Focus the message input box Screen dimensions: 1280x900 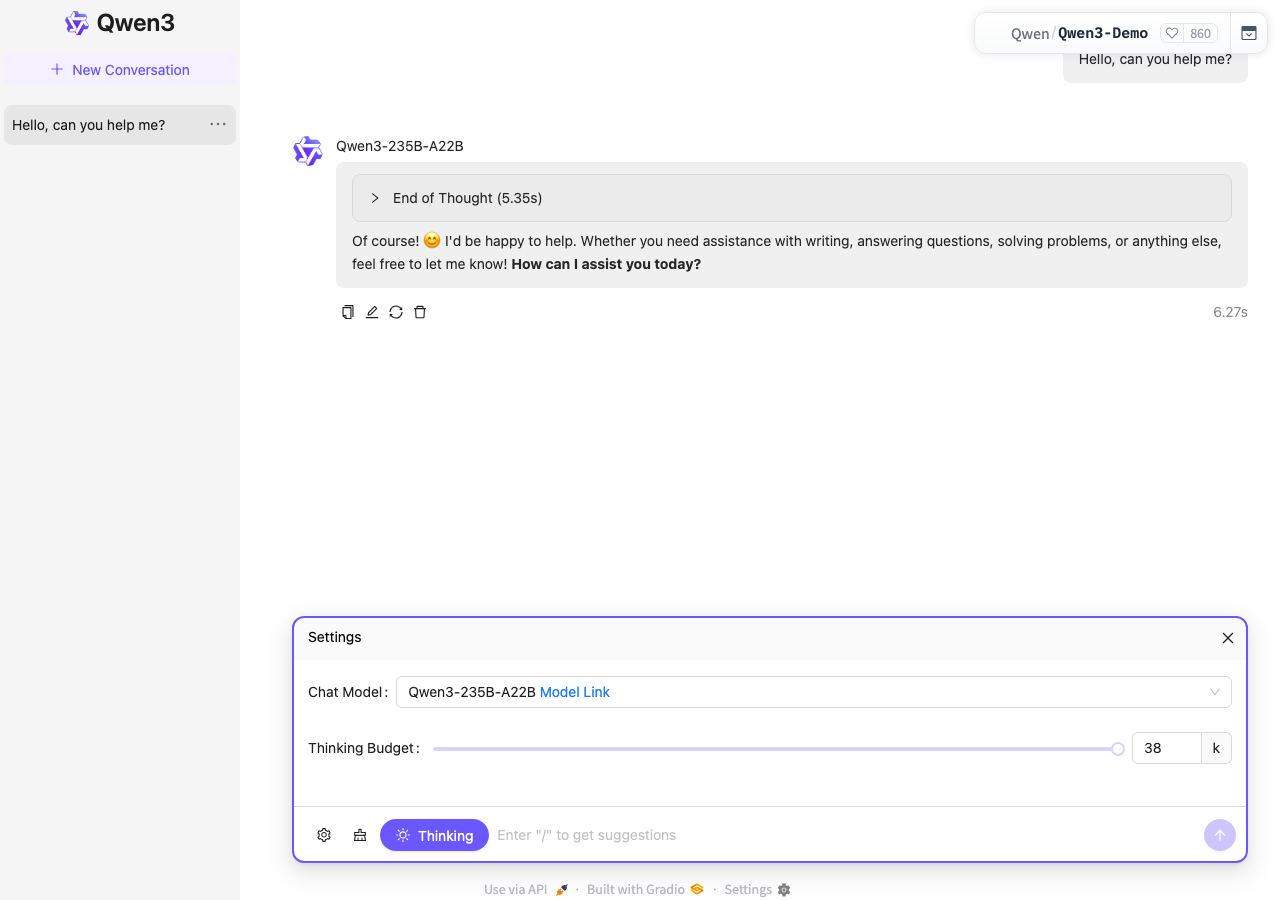846,835
